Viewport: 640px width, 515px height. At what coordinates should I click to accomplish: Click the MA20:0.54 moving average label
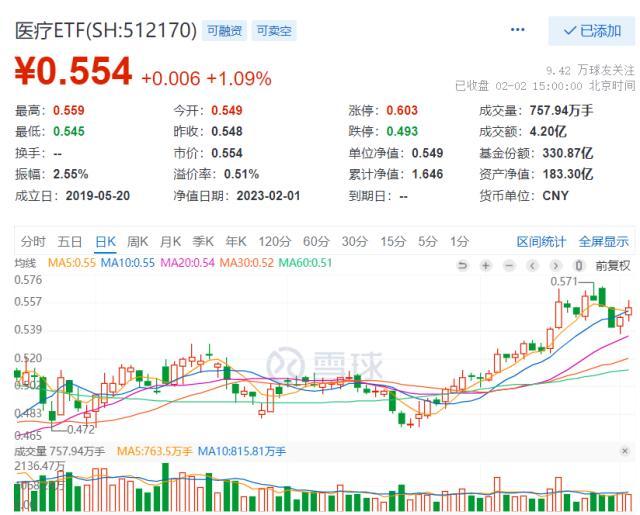pyautogui.click(x=187, y=262)
